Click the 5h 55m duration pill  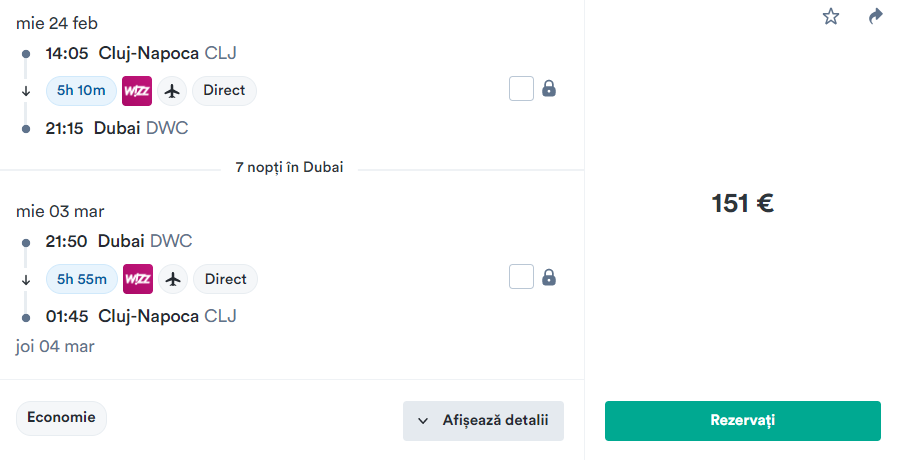pyautogui.click(x=82, y=279)
